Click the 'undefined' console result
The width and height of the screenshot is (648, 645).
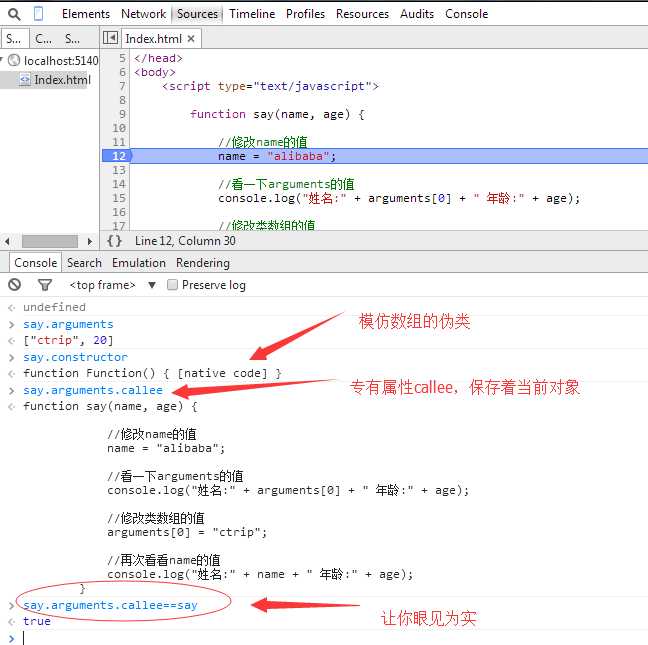coord(55,307)
